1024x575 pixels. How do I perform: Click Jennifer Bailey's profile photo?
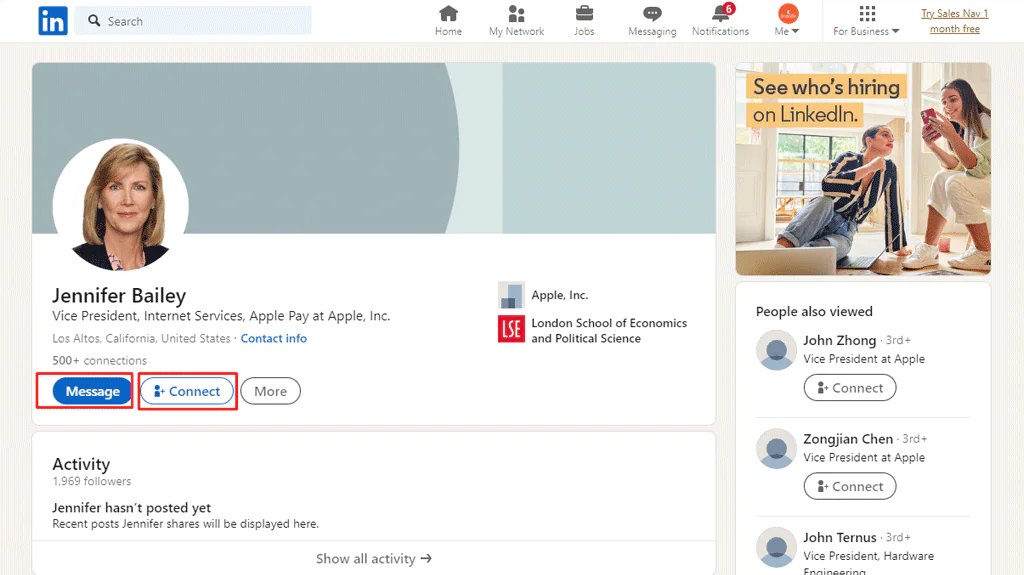click(x=121, y=205)
